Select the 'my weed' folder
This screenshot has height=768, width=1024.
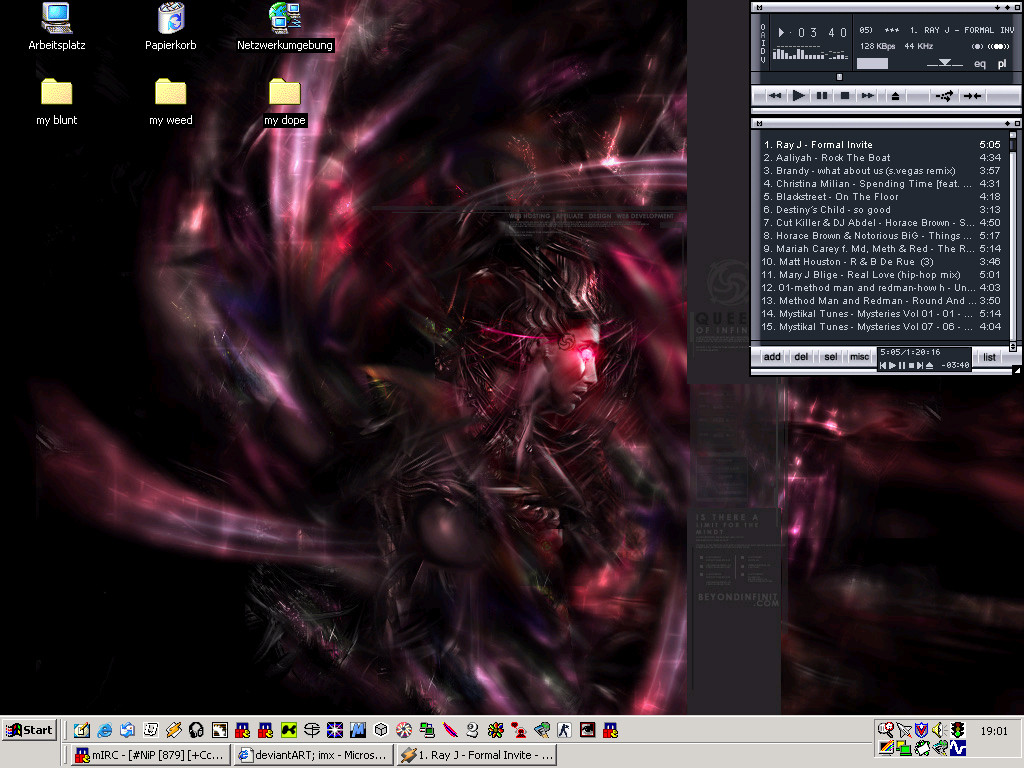point(171,102)
